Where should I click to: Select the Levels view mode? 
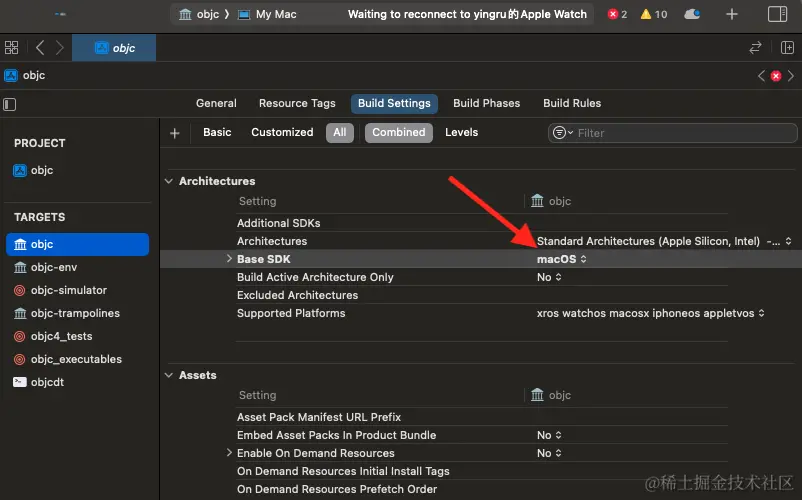point(461,132)
